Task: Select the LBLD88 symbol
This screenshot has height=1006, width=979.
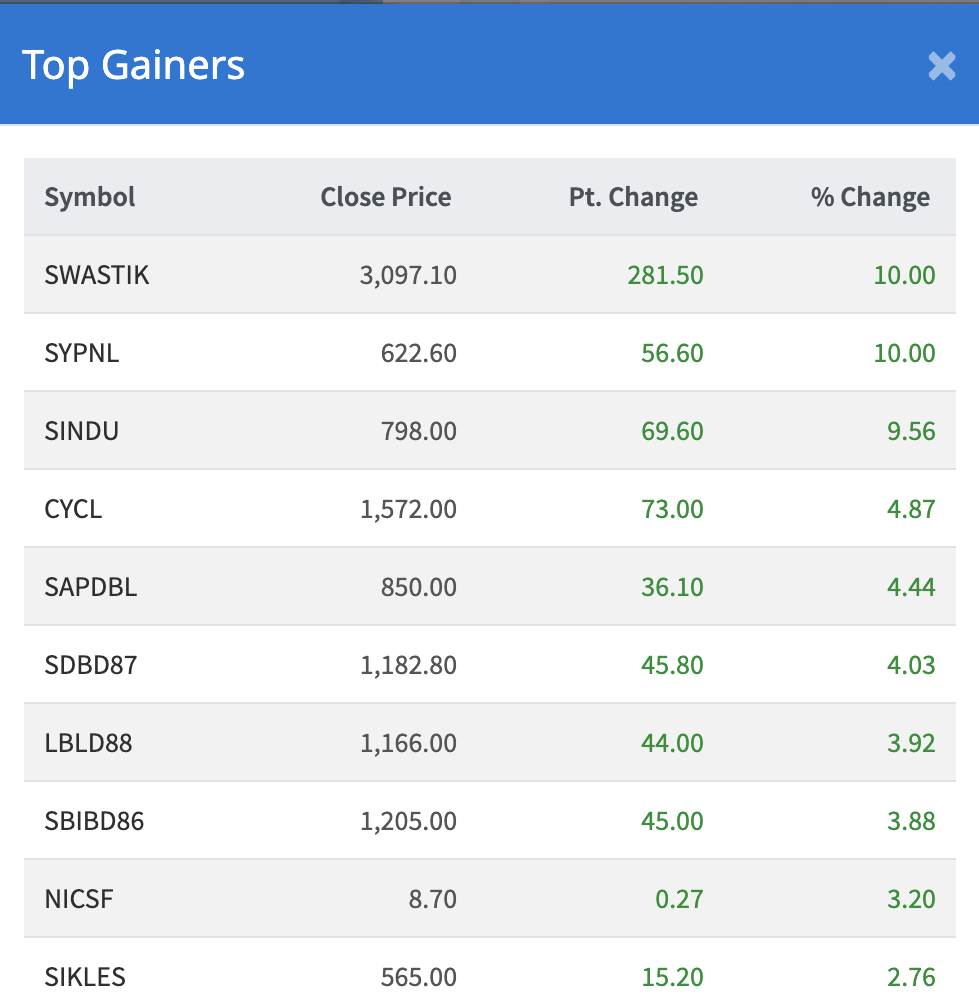Action: (88, 743)
